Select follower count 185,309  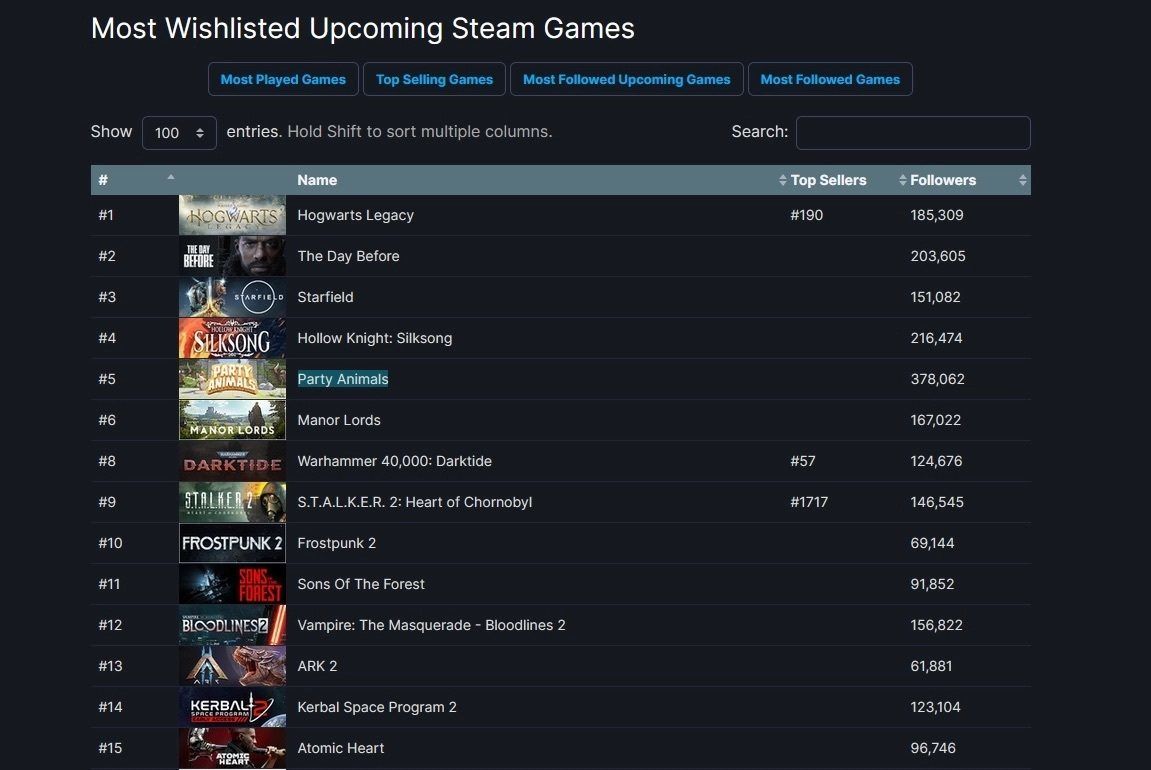(x=937, y=215)
